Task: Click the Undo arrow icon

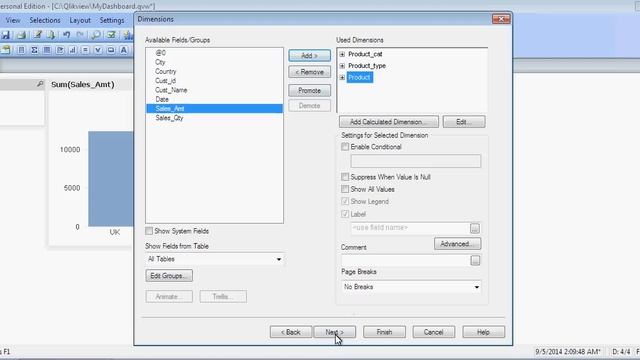Action: [67, 35]
